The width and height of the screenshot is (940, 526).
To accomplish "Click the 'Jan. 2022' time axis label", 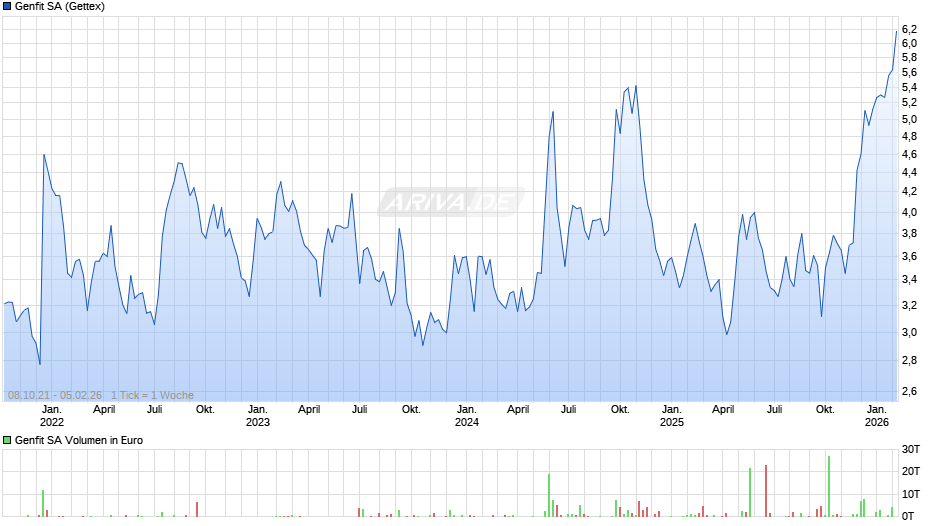I will (52, 416).
